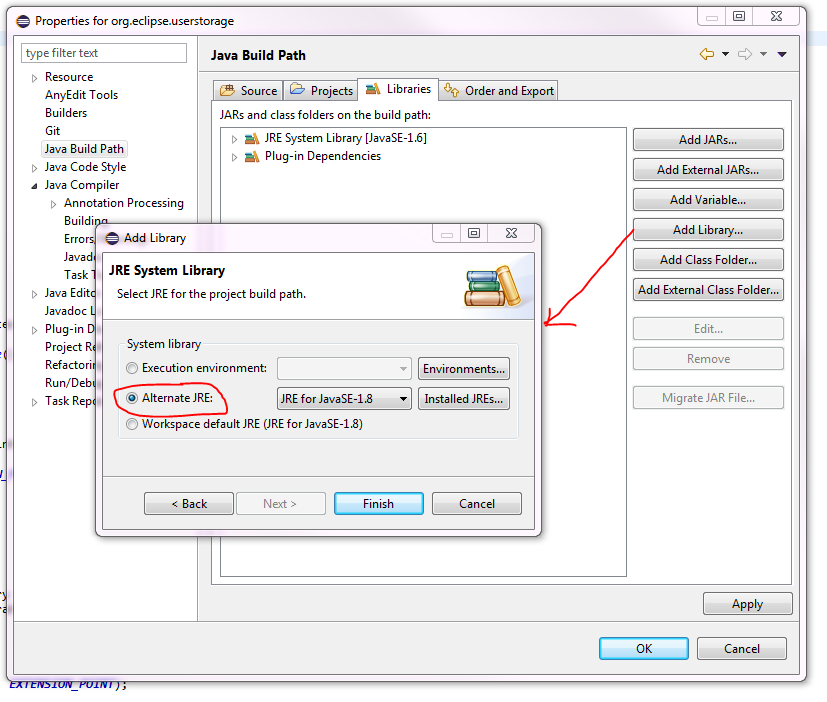Viewport: 827px width, 702px height.
Task: Click the Eclipse icon in Properties title bar
Action: pyautogui.click(x=23, y=21)
